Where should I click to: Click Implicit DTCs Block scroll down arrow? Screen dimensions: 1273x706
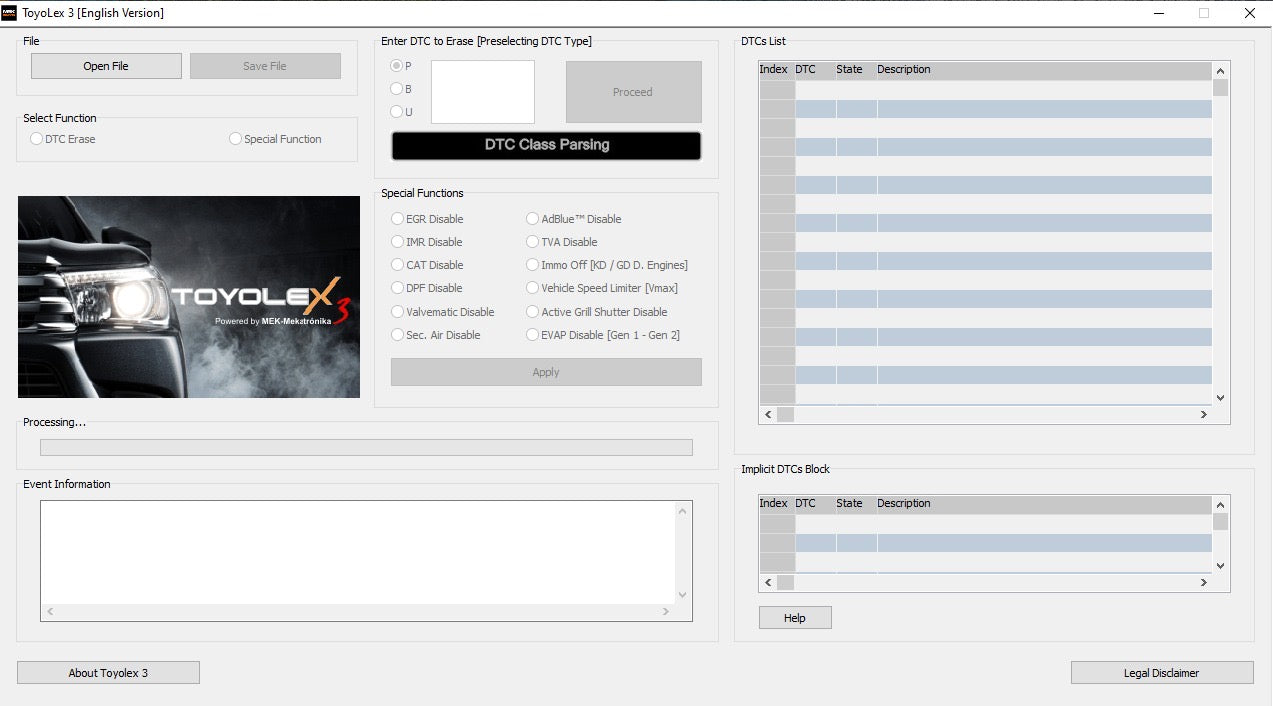1220,566
